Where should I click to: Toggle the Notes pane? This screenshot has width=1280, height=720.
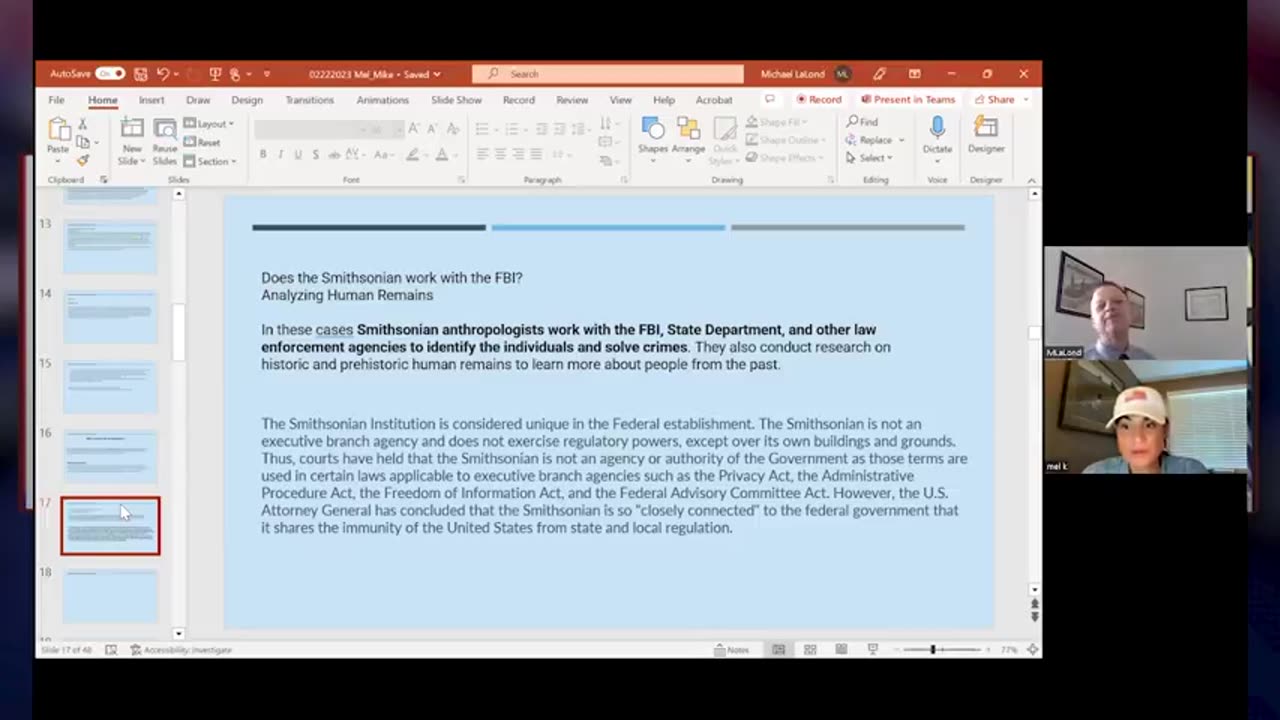[732, 650]
